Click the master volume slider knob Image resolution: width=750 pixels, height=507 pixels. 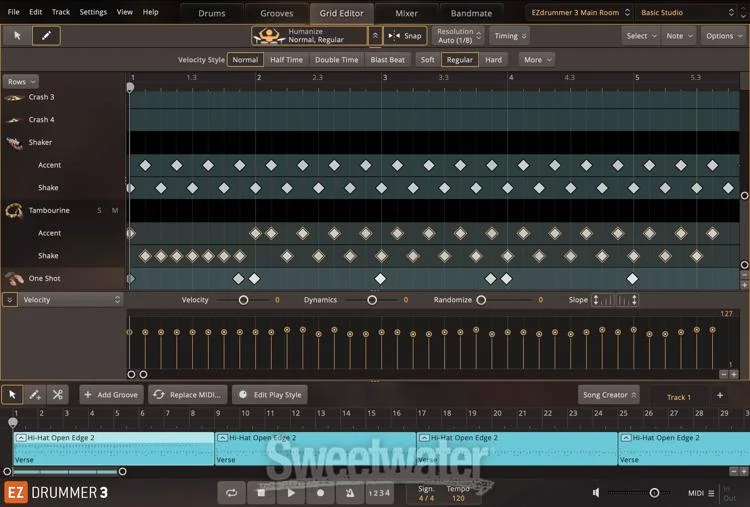[x=655, y=492]
